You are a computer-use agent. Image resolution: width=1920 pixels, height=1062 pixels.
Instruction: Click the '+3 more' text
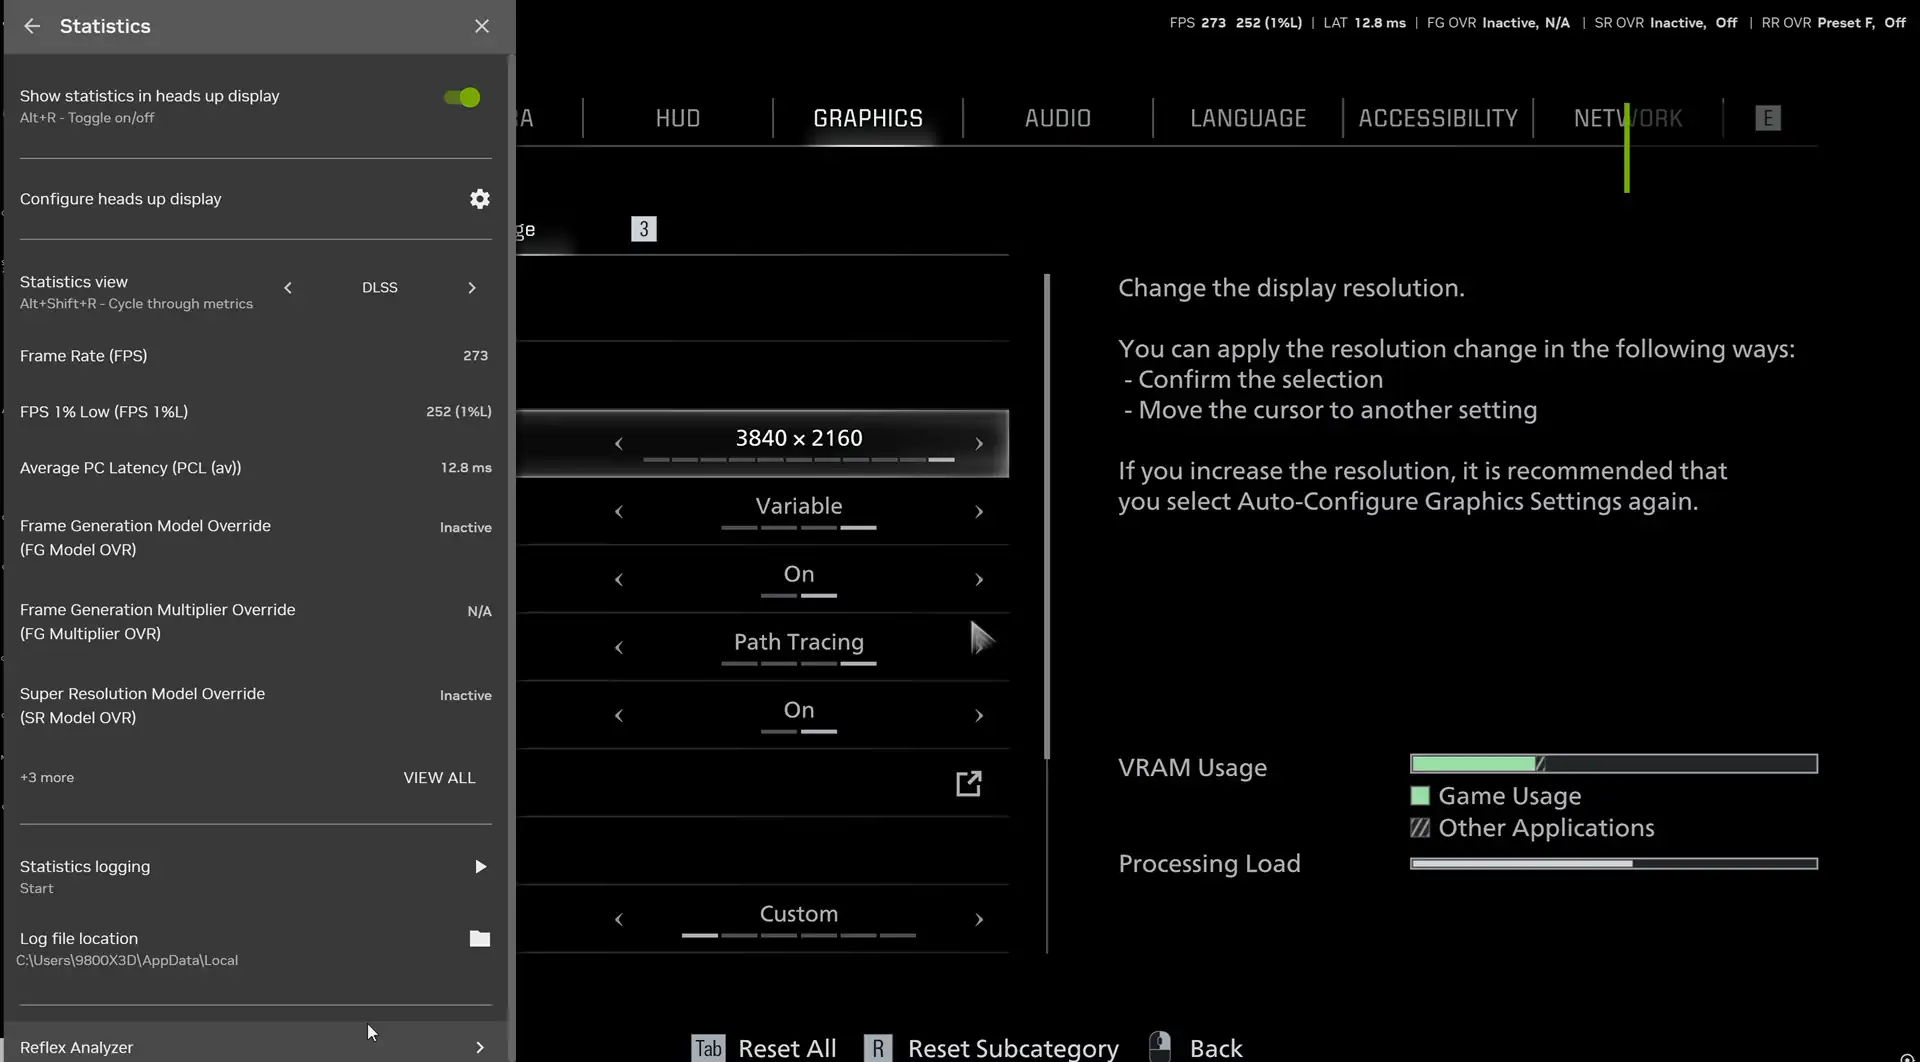click(47, 778)
